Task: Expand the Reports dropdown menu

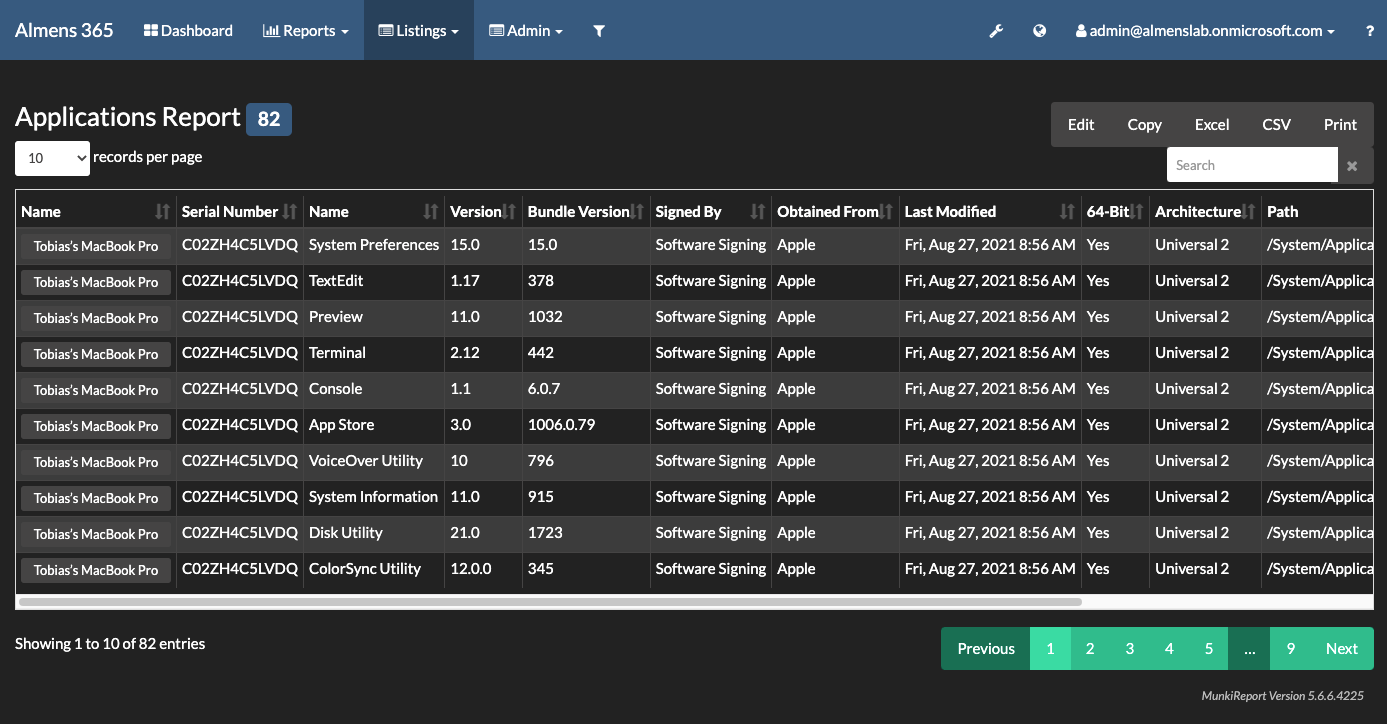Action: [306, 31]
